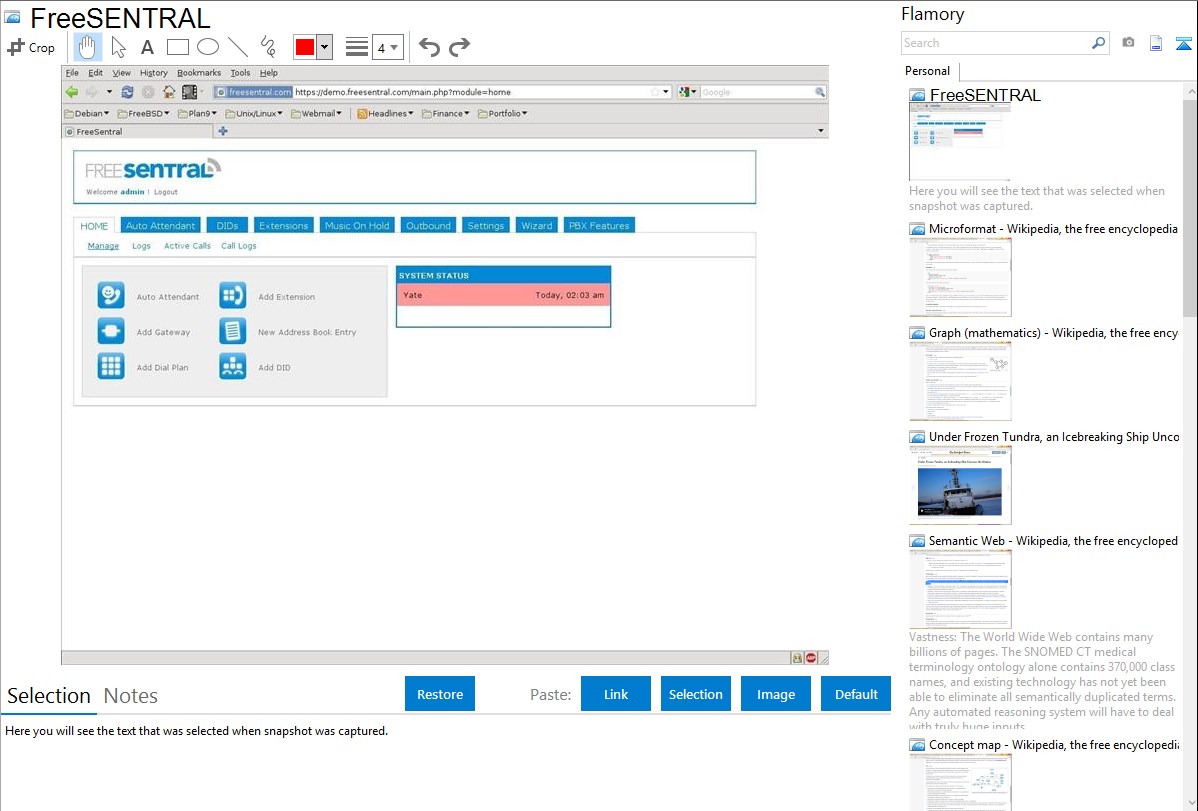This screenshot has width=1198, height=811.
Task: Click the search magnifier icon
Action: tap(1099, 43)
